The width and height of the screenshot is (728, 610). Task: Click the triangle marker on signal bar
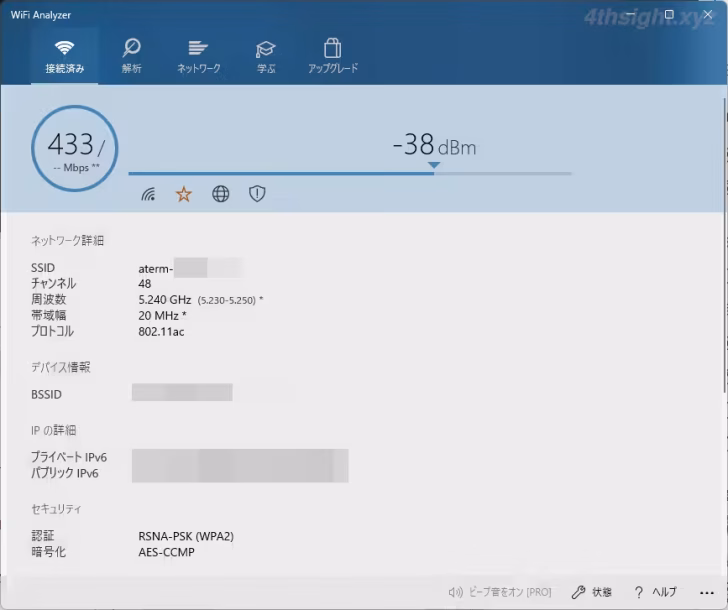pos(434,165)
